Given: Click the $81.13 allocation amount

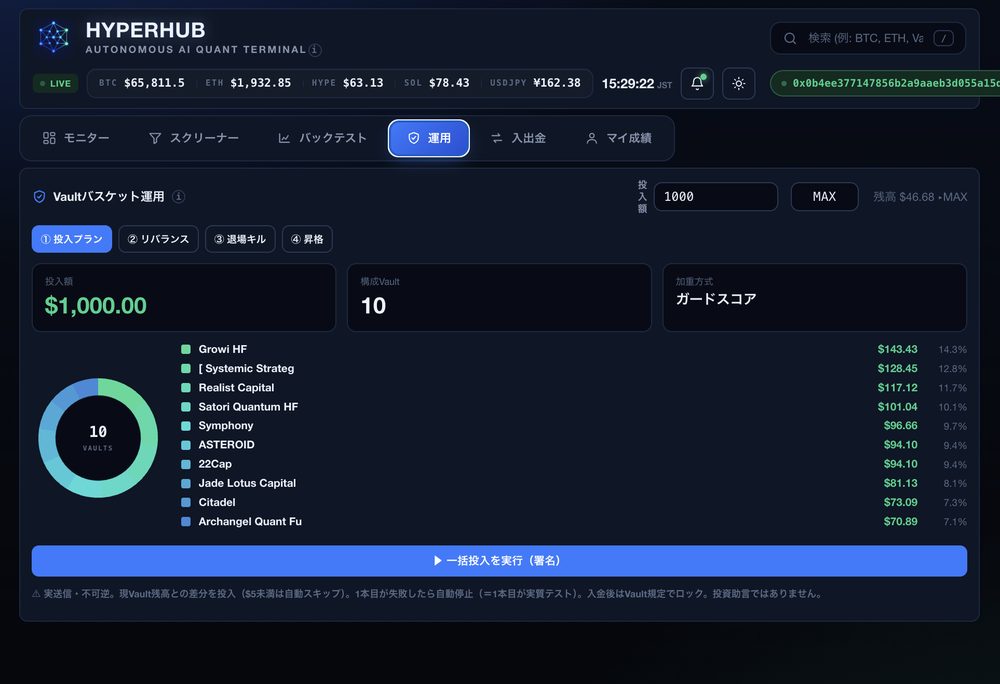Looking at the screenshot, I should click(901, 483).
